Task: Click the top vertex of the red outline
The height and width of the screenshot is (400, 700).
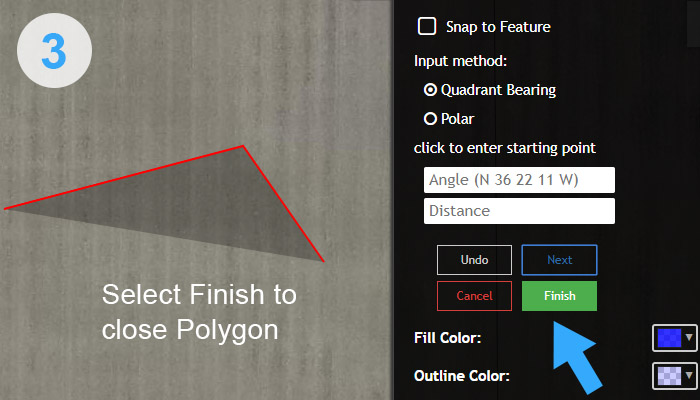Action: tap(243, 146)
